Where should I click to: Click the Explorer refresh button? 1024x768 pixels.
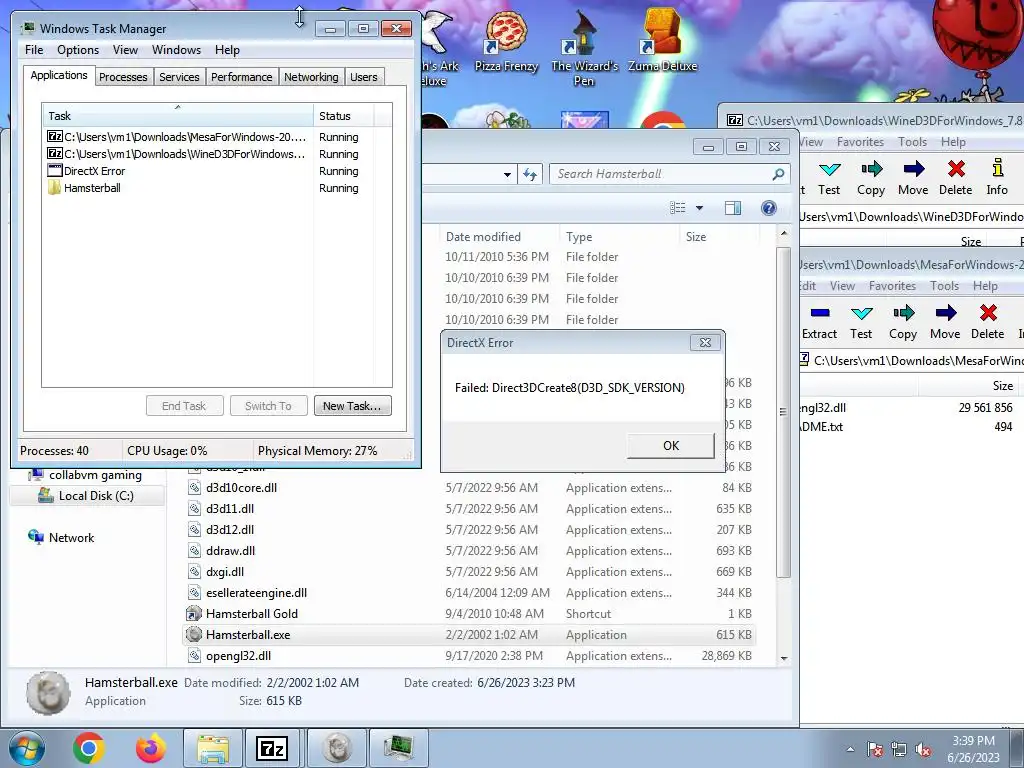point(530,174)
